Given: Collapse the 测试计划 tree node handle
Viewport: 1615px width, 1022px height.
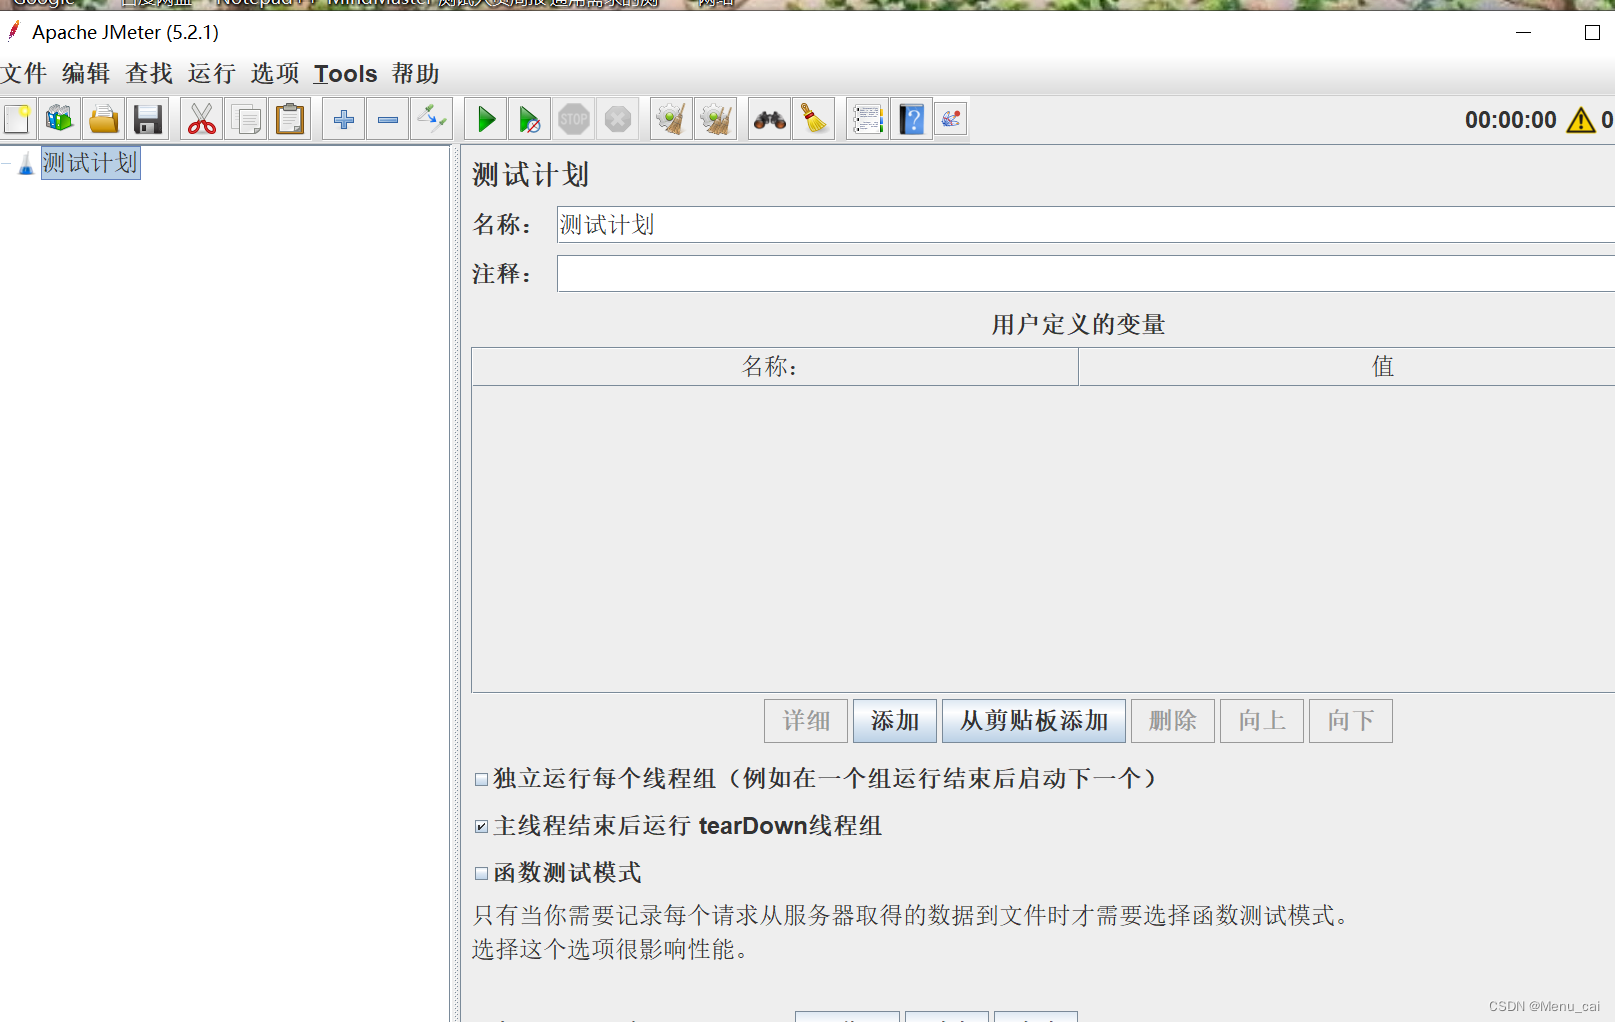Looking at the screenshot, I should [x=6, y=163].
